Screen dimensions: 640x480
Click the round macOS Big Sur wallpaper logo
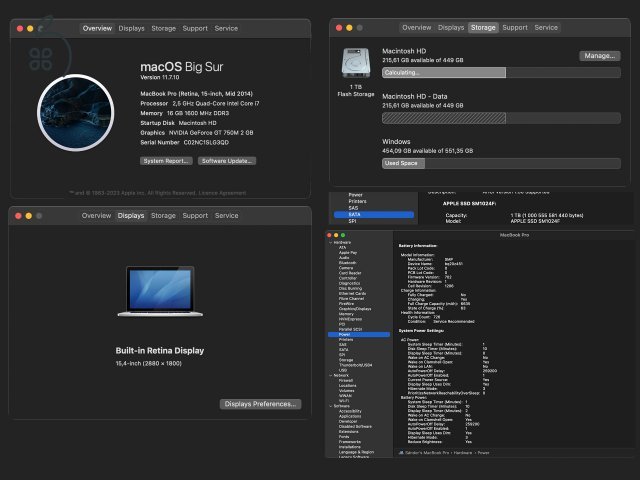click(76, 112)
